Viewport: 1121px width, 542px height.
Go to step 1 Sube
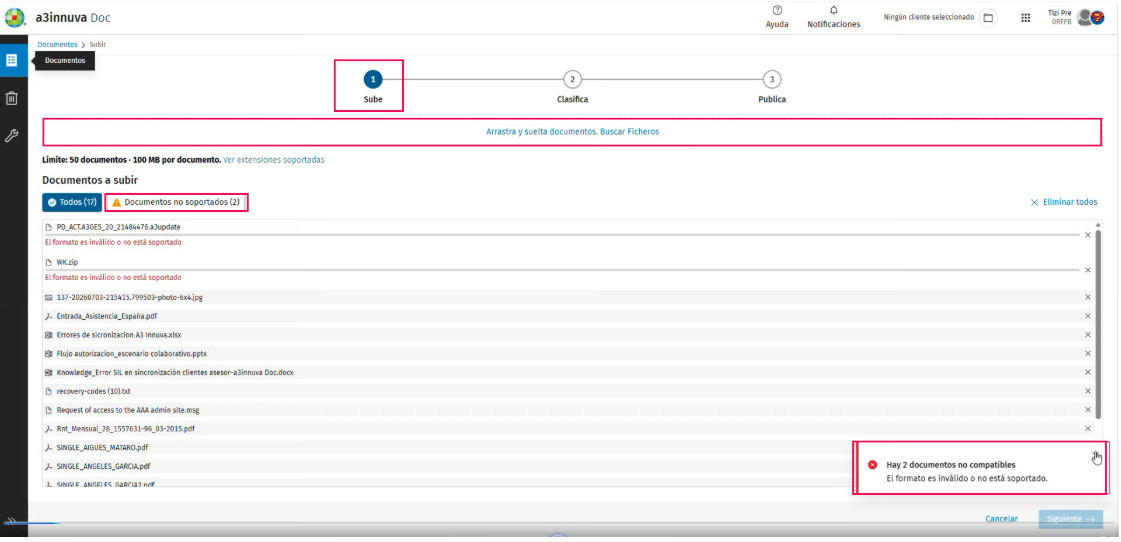coord(372,88)
